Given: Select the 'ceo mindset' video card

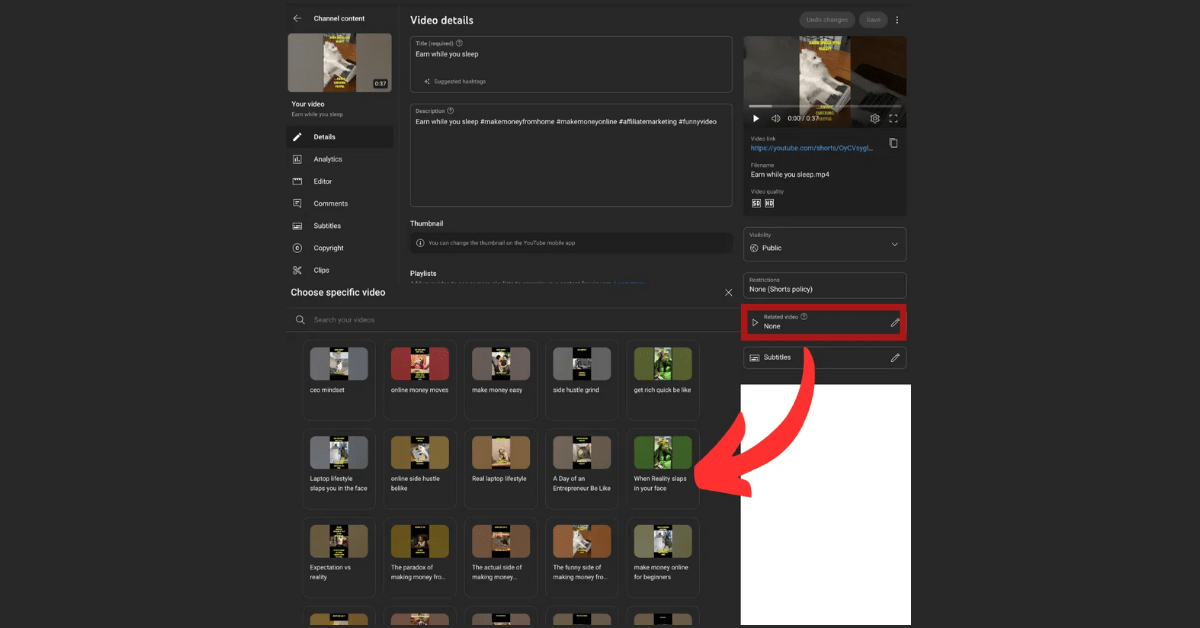Looking at the screenshot, I should click(339, 380).
